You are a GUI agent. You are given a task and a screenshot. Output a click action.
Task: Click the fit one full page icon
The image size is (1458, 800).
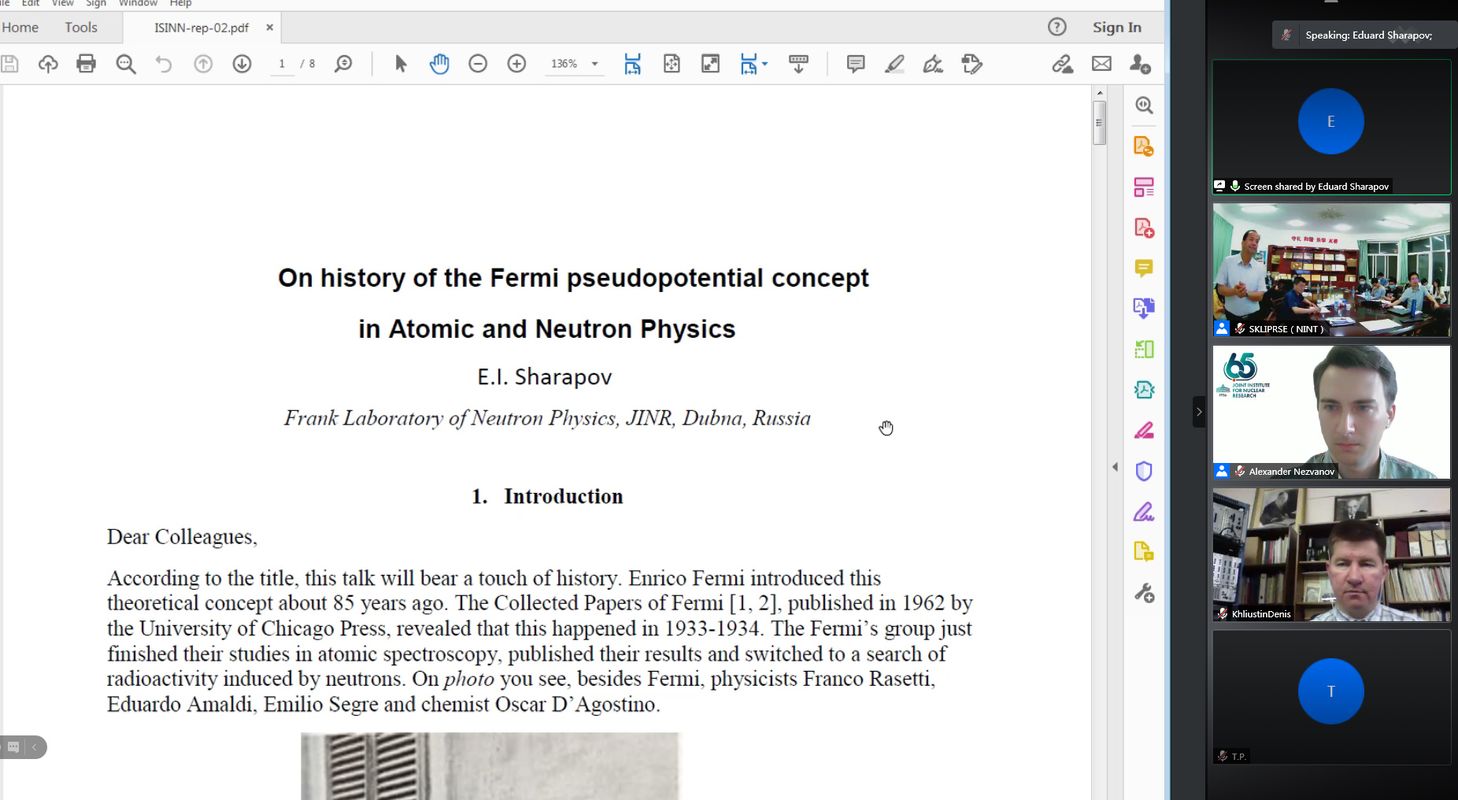(671, 64)
